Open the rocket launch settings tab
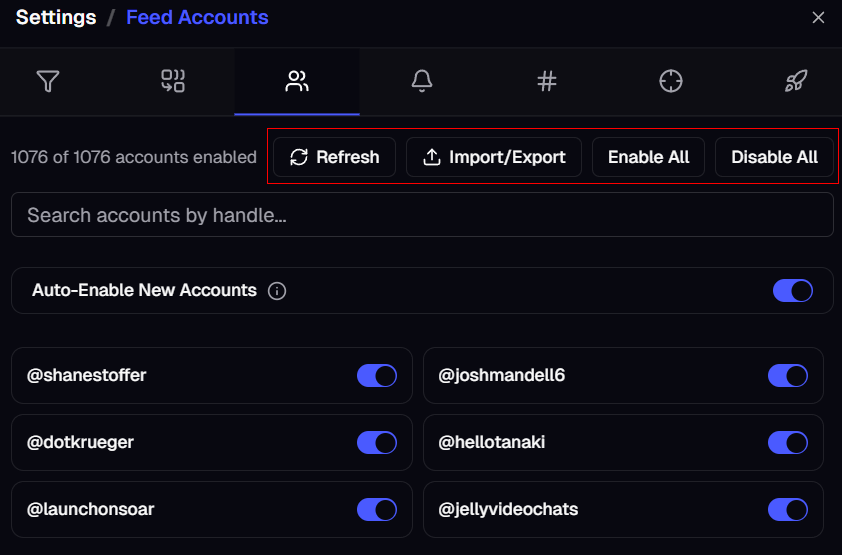 coord(795,82)
